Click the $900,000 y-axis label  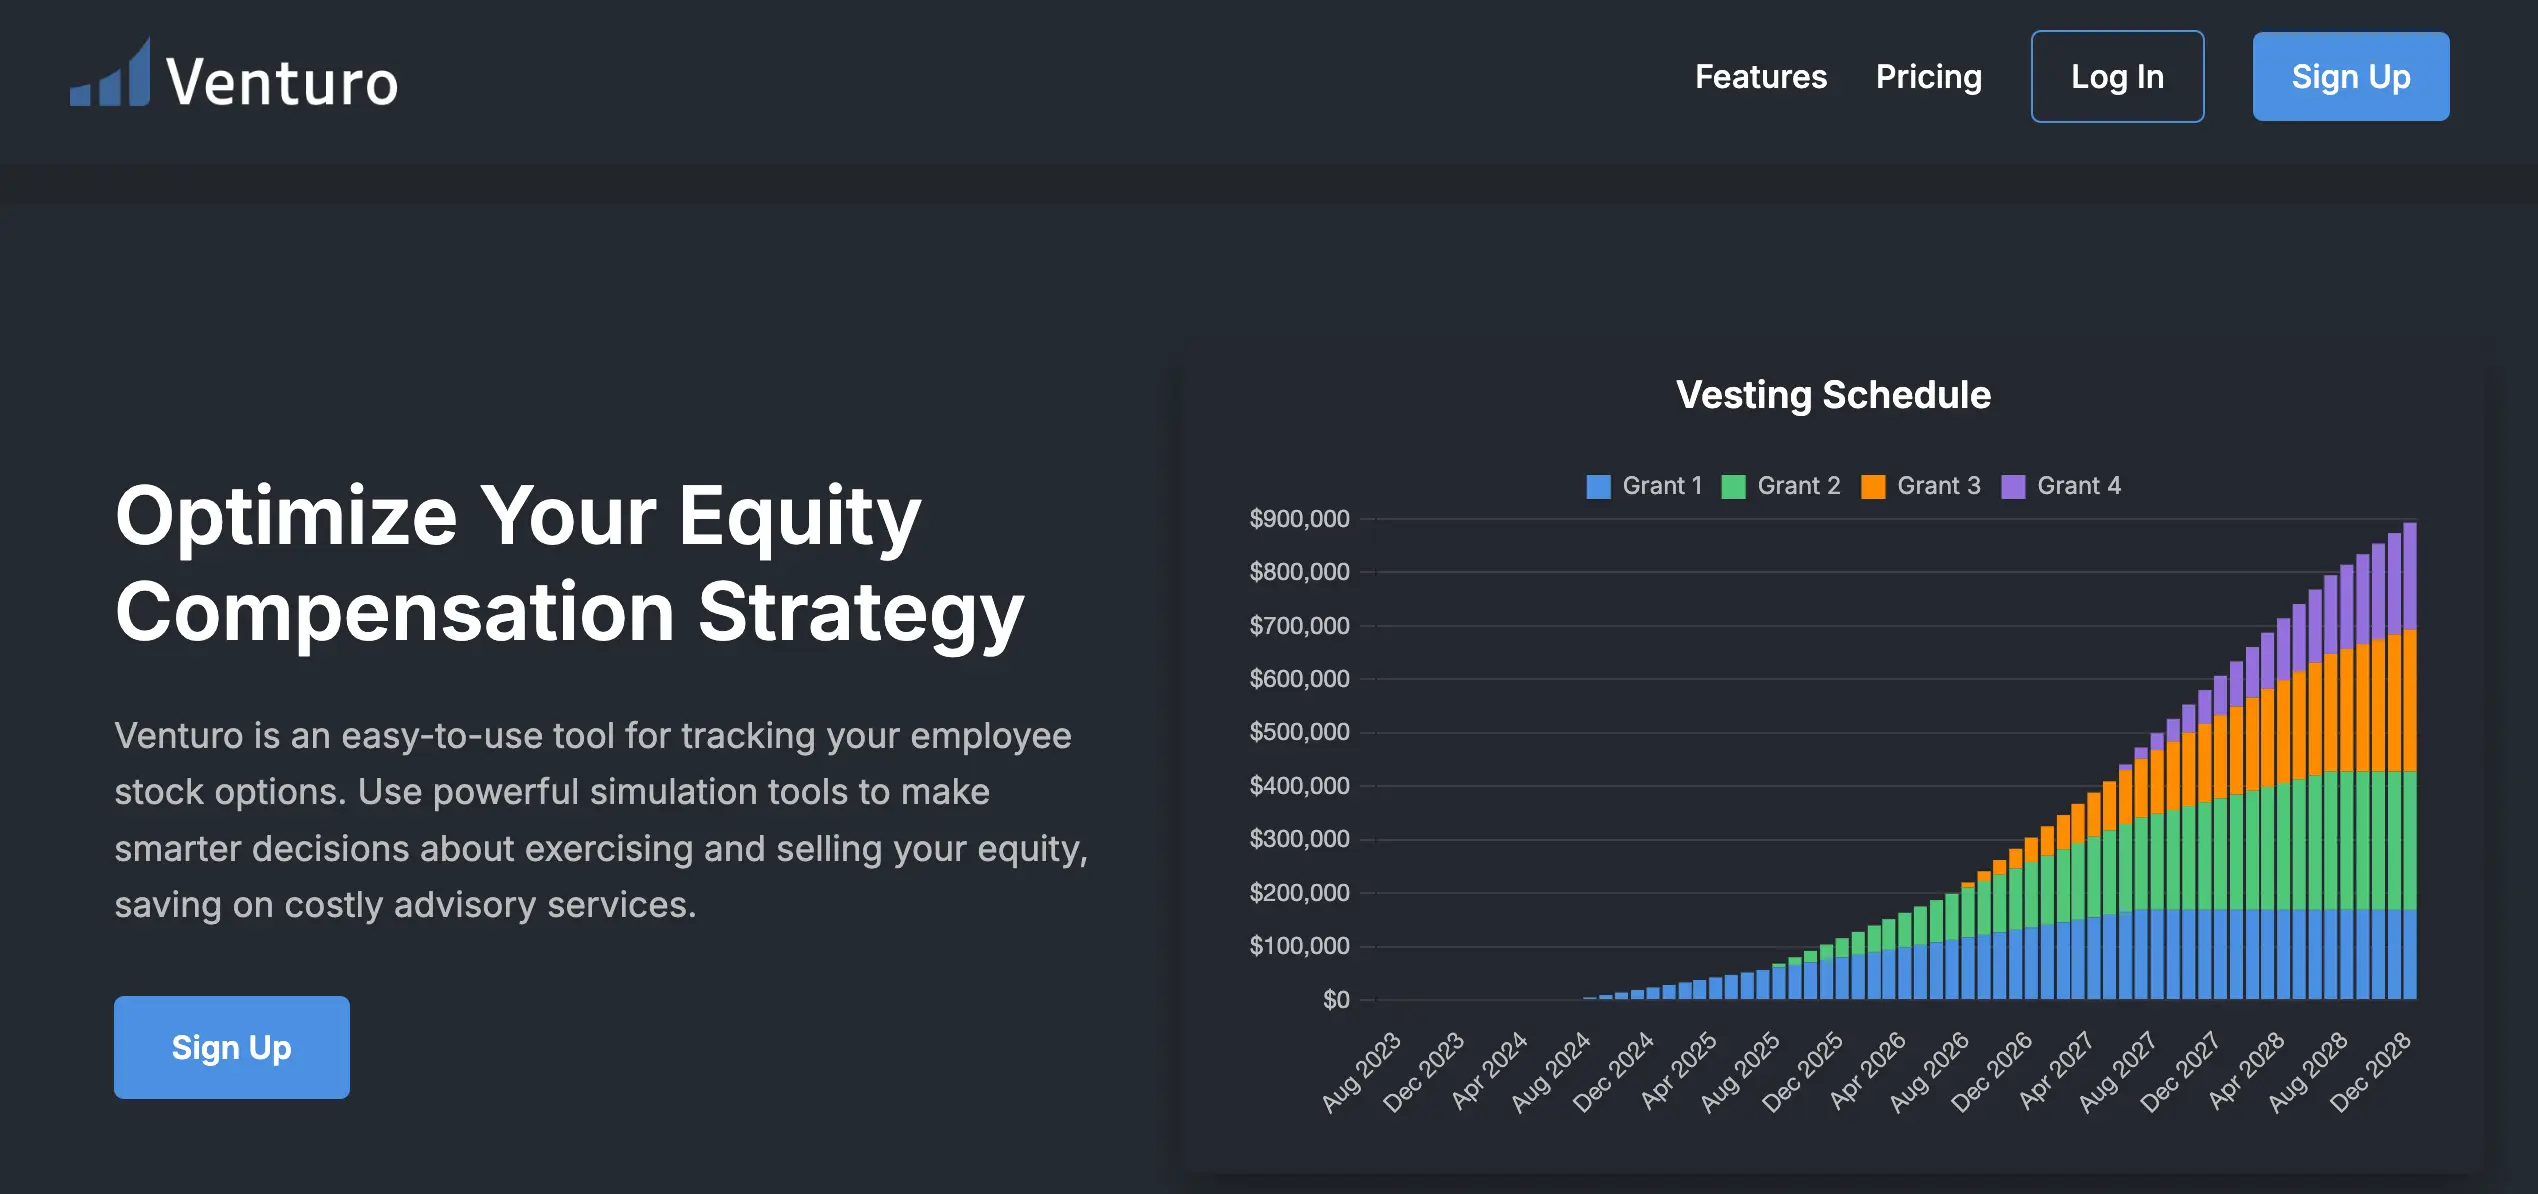point(1298,519)
